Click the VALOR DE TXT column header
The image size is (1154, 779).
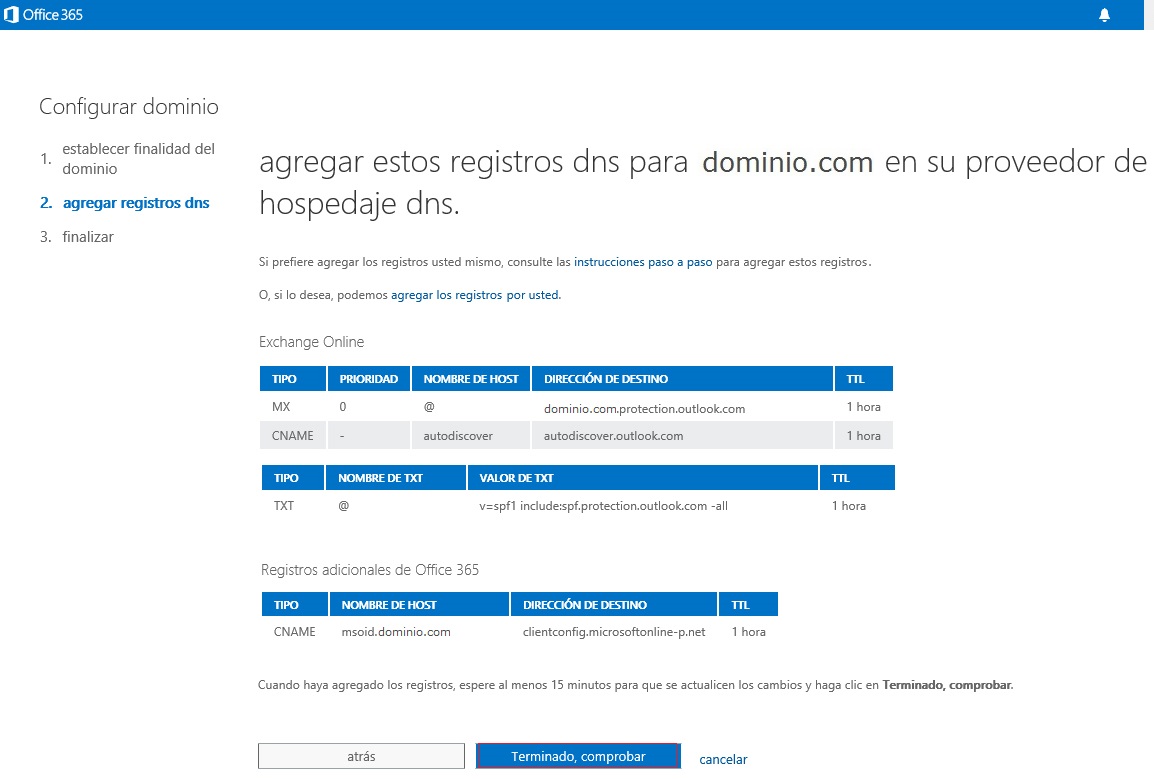[x=516, y=478]
